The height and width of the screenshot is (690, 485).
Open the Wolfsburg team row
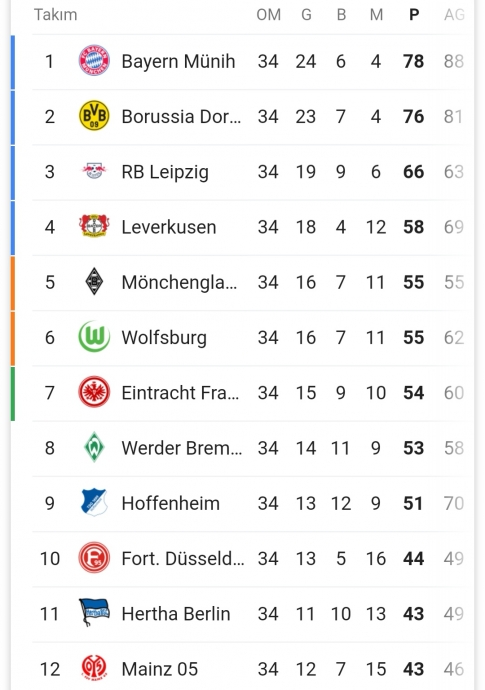pyautogui.click(x=249, y=338)
